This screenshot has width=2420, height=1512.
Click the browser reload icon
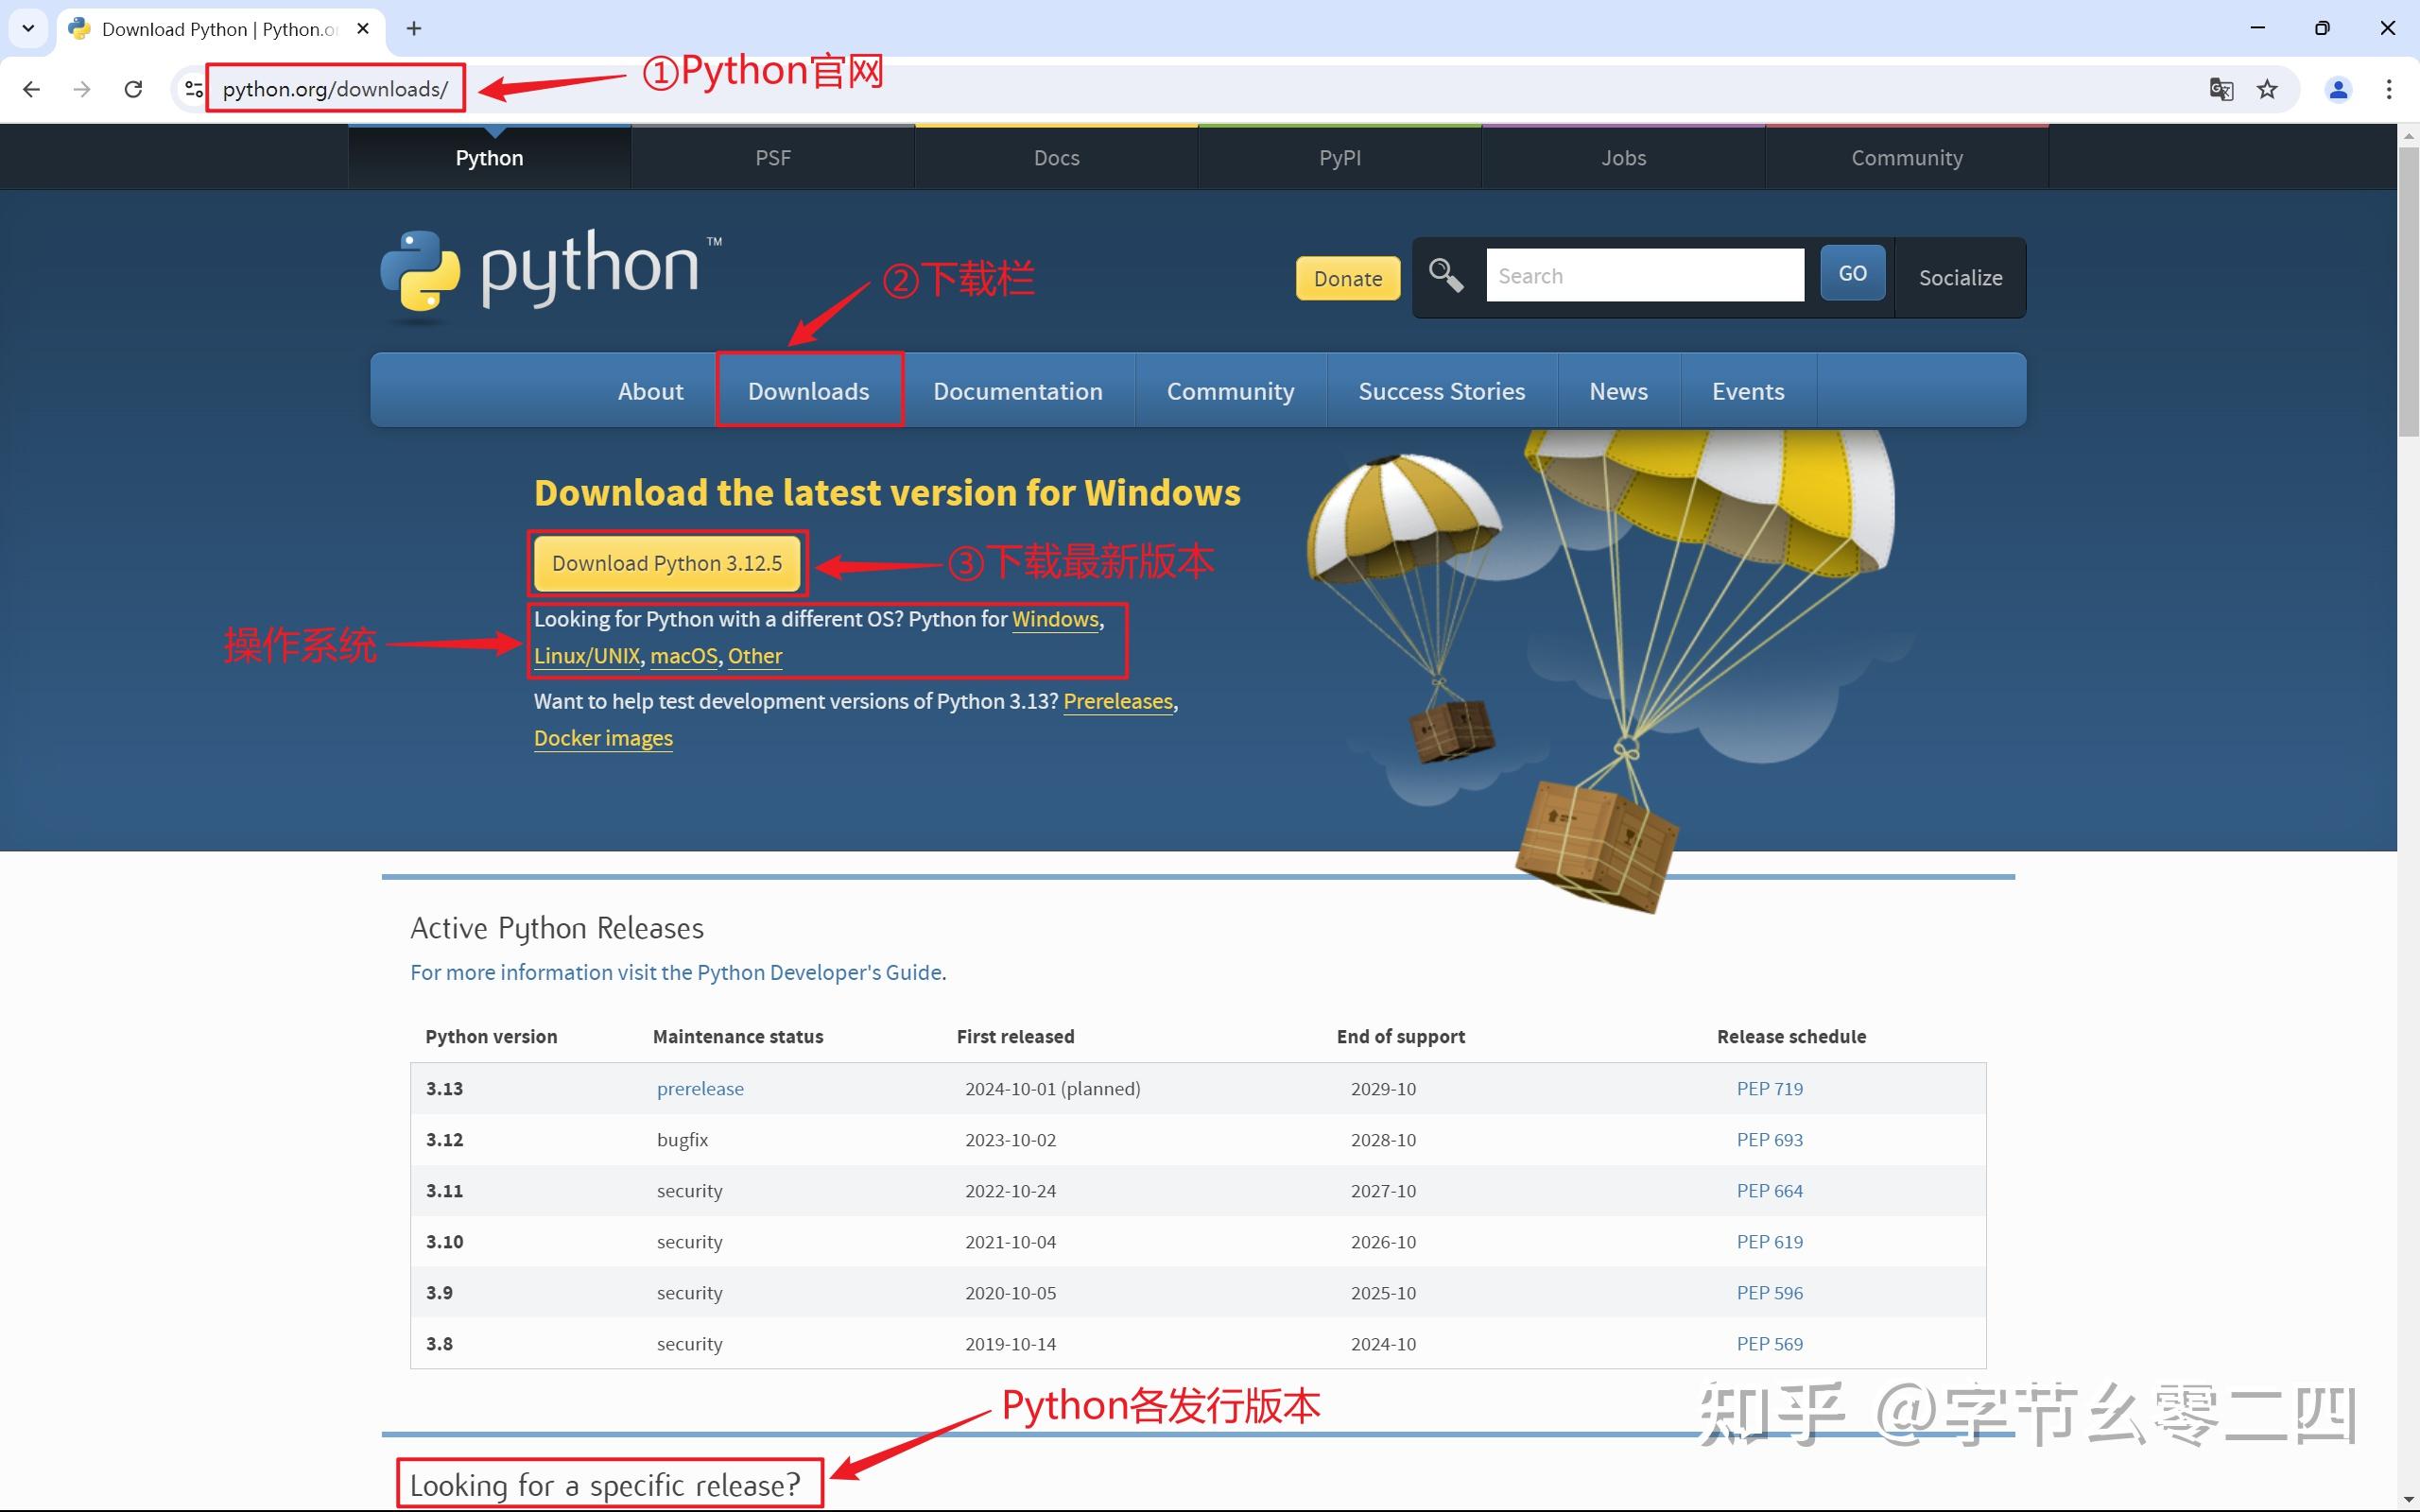[133, 88]
